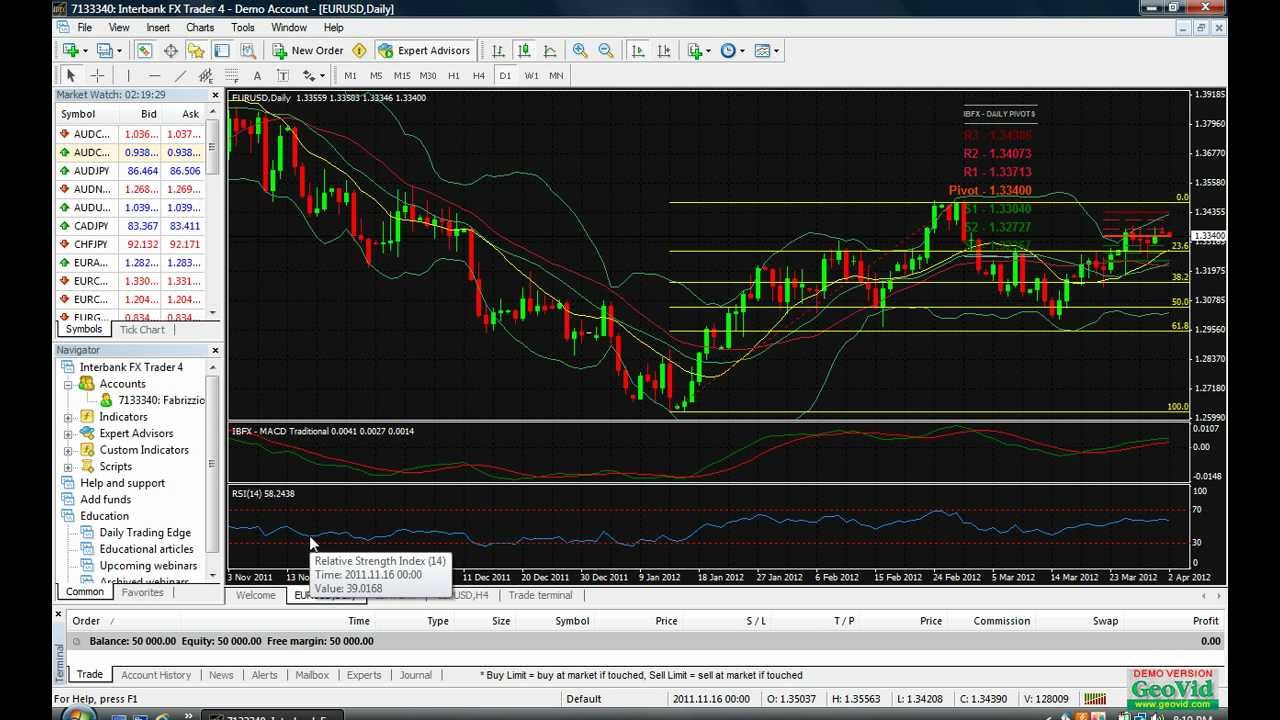Toggle the Market Watch window icon
This screenshot has width=1280, height=720.
tap(145, 50)
